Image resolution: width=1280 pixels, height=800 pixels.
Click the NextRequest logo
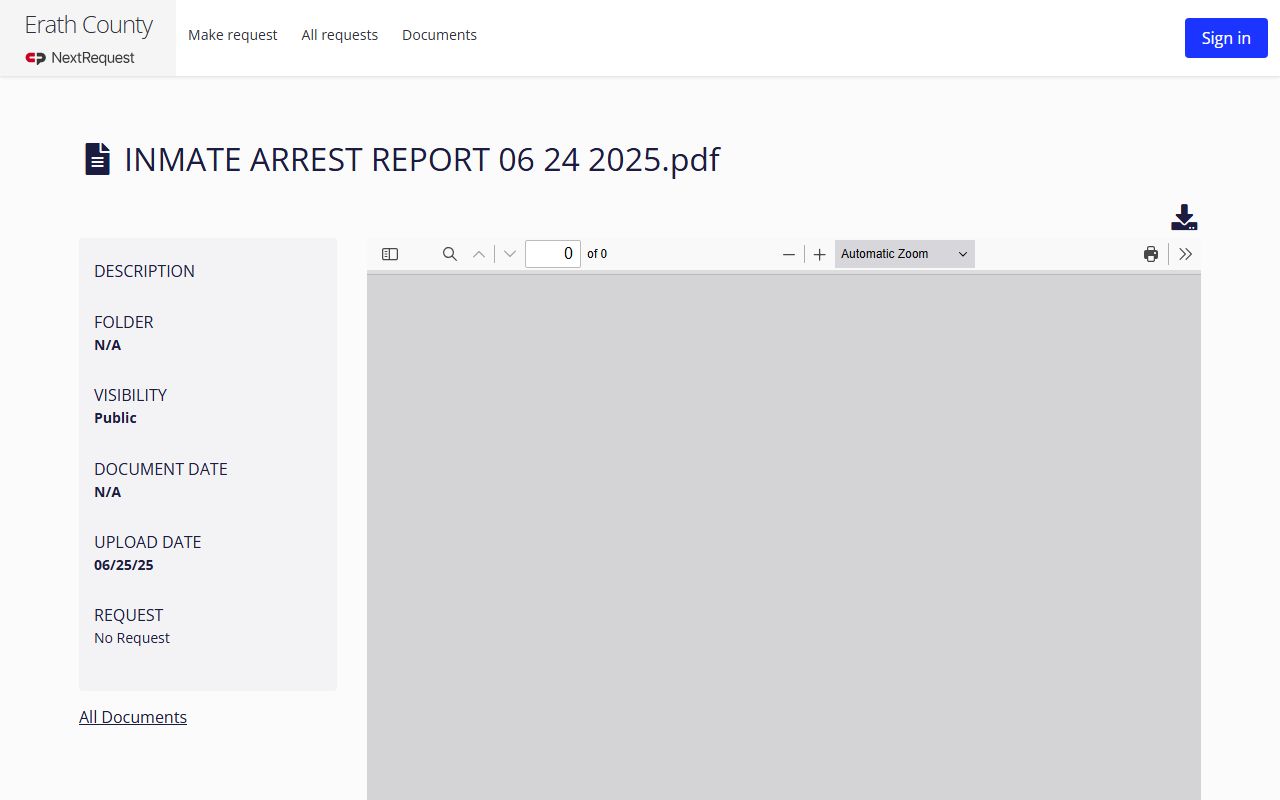pyautogui.click(x=80, y=58)
